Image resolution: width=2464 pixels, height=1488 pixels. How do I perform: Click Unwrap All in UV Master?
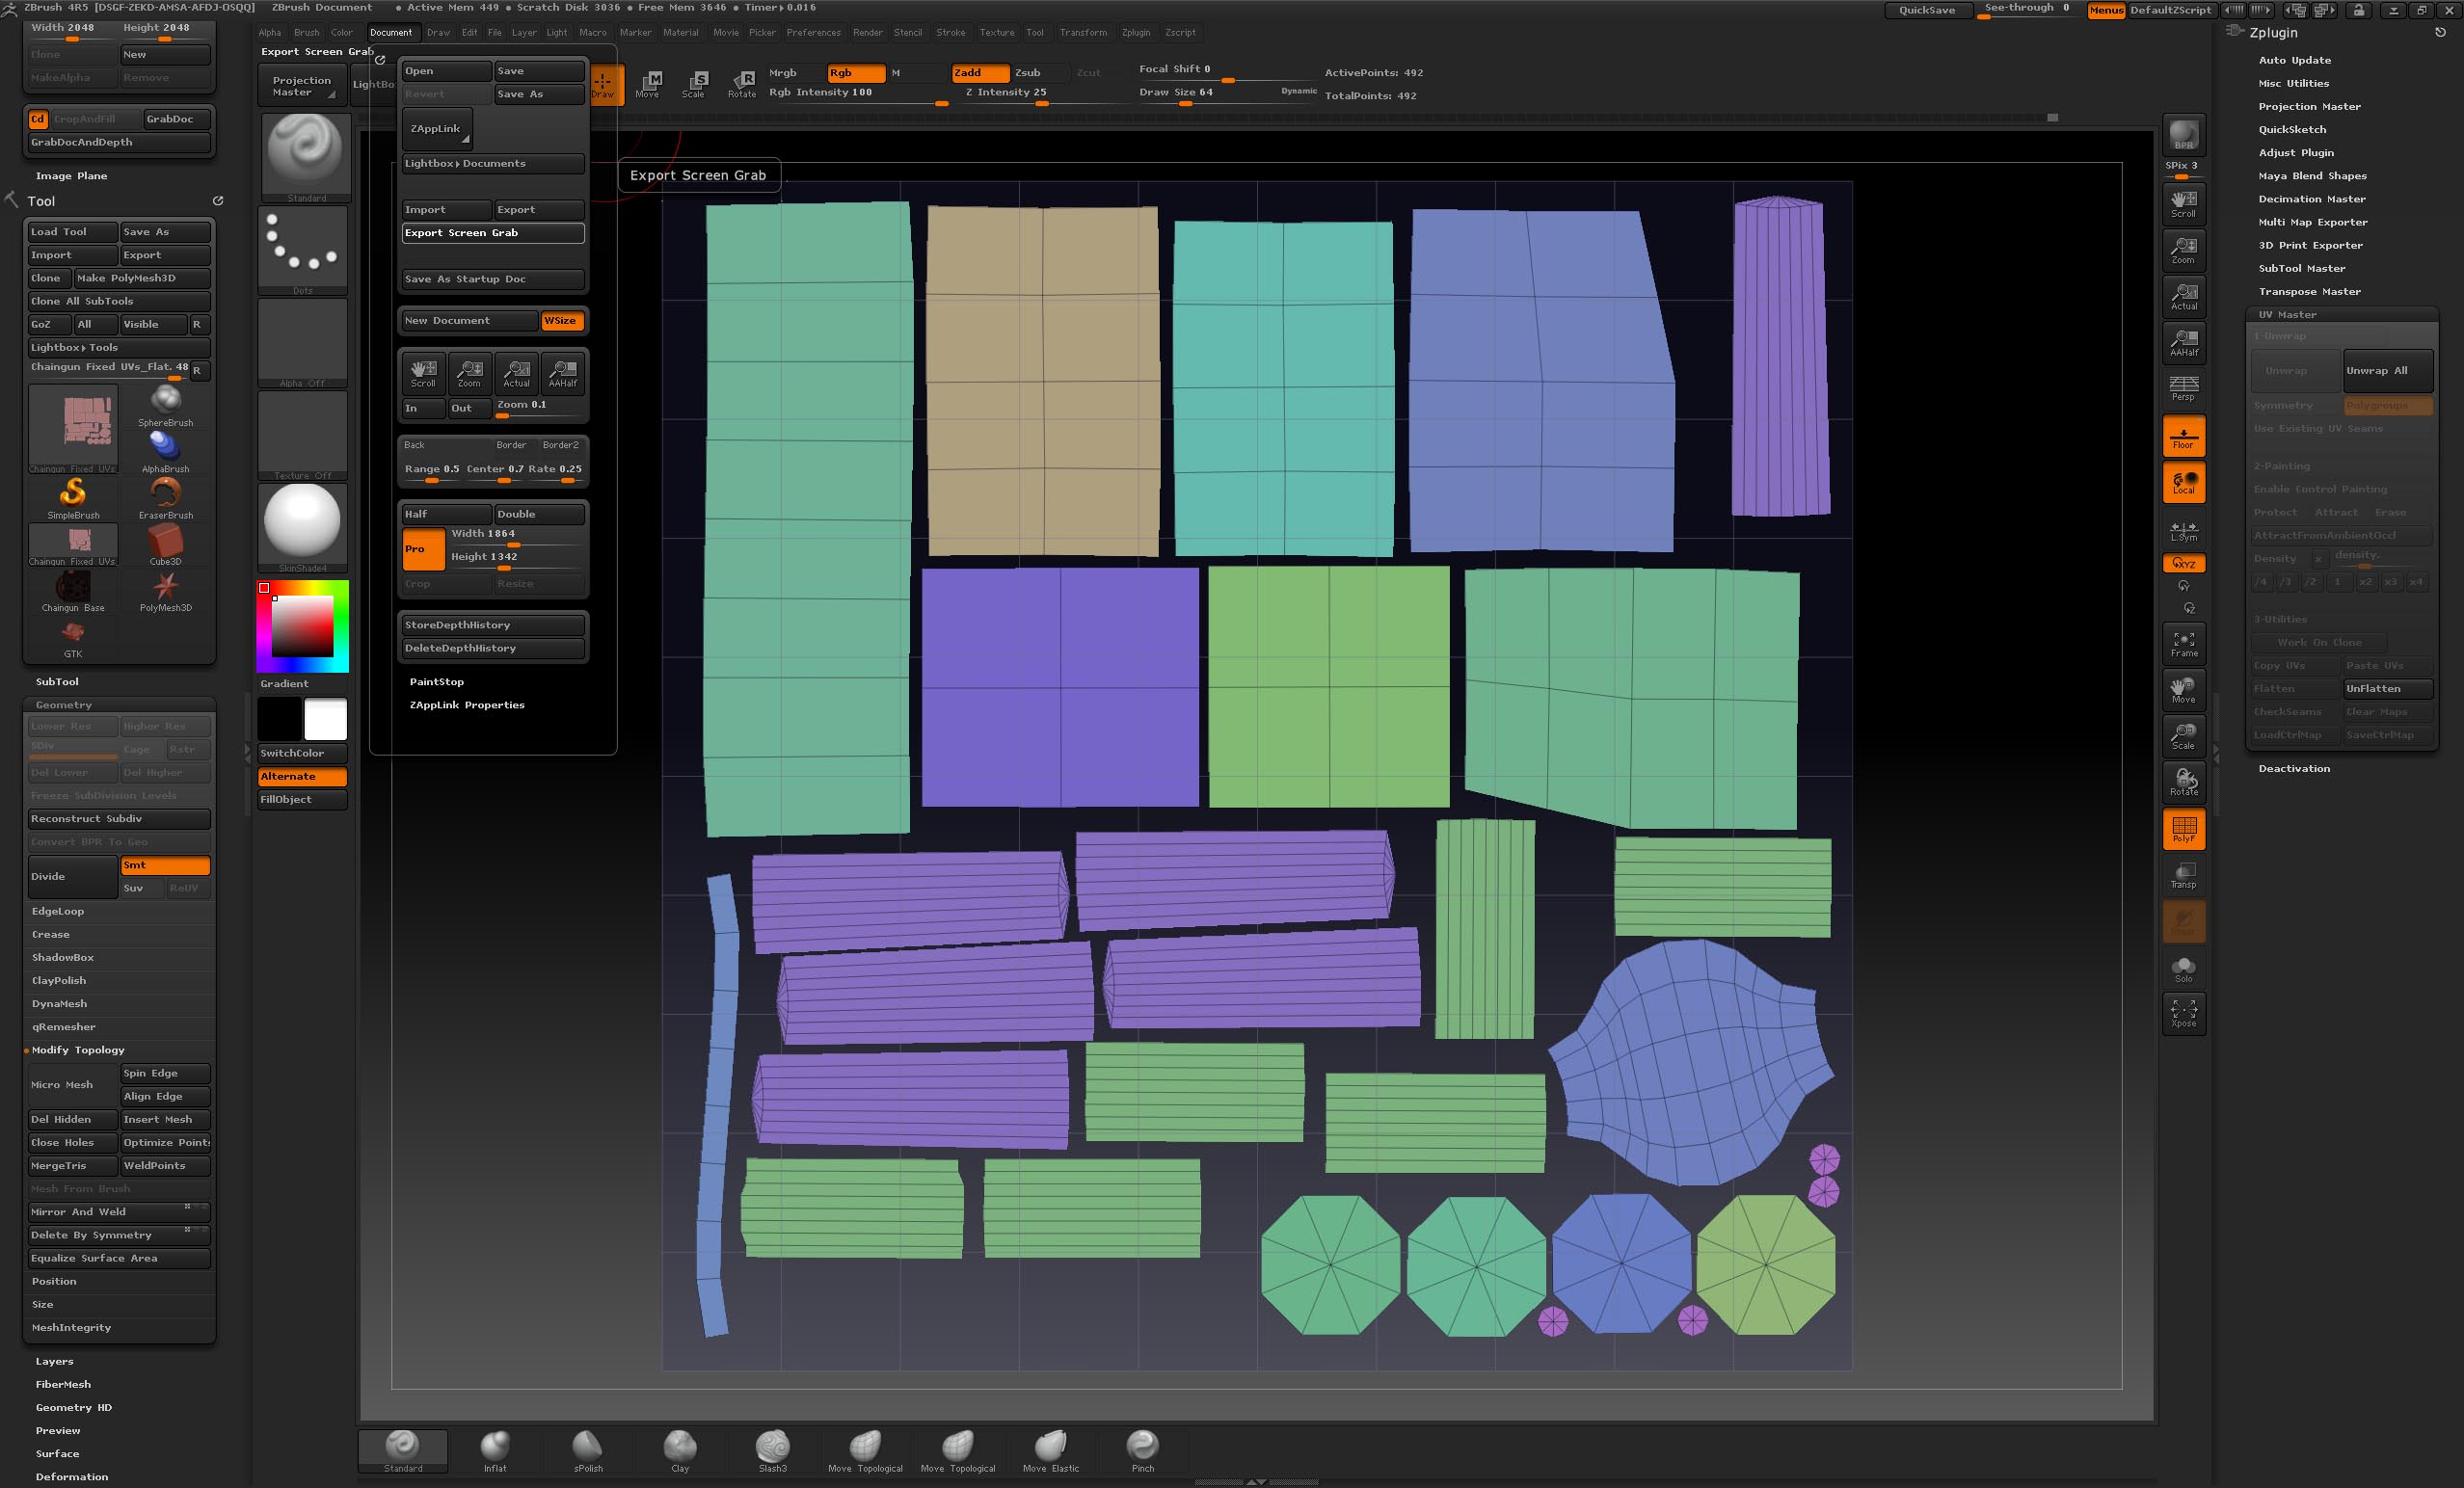point(2387,370)
